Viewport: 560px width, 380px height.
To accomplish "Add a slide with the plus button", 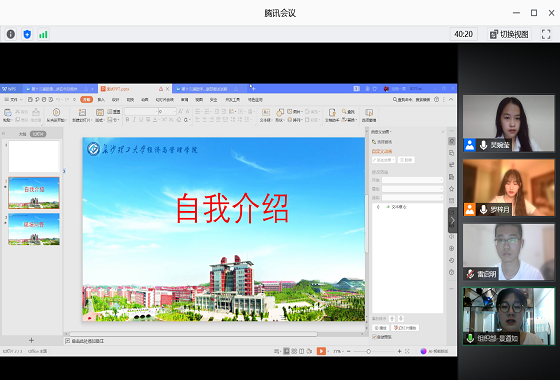I will tap(31, 340).
